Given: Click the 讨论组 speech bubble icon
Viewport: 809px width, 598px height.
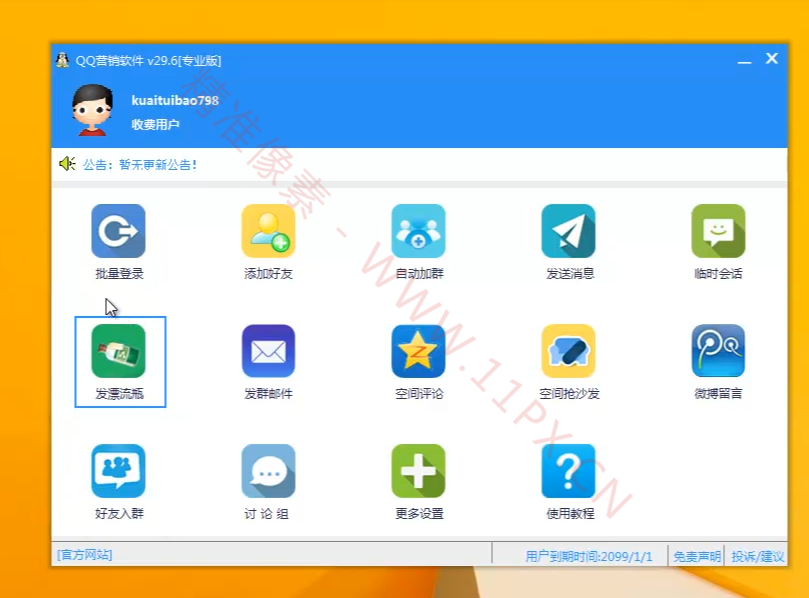Looking at the screenshot, I should pyautogui.click(x=268, y=471).
